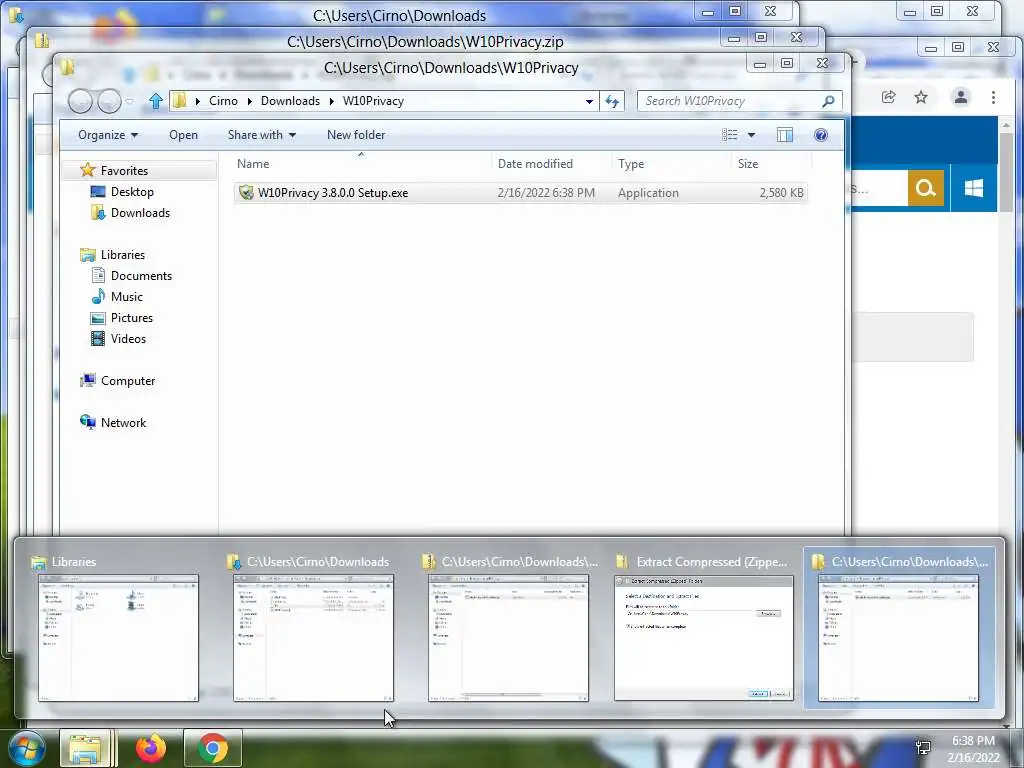Image resolution: width=1024 pixels, height=768 pixels.
Task: Select Downloads in the address breadcrumb
Action: 291,101
